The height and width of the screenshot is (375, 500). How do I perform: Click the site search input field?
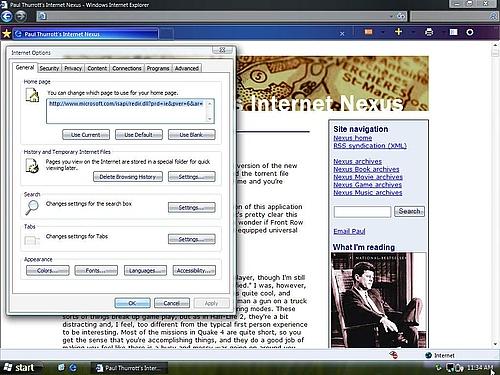(x=362, y=212)
